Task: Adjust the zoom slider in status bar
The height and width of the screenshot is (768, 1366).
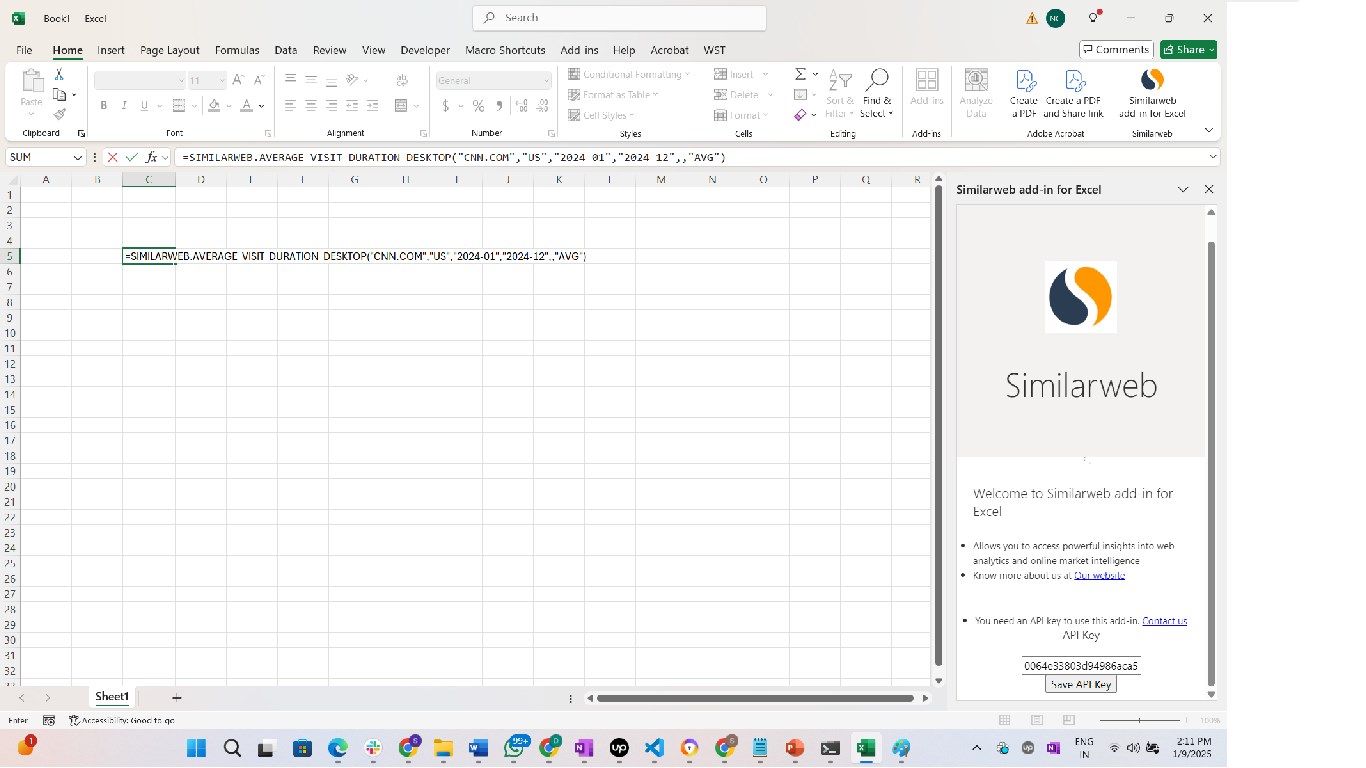Action: [1139, 720]
